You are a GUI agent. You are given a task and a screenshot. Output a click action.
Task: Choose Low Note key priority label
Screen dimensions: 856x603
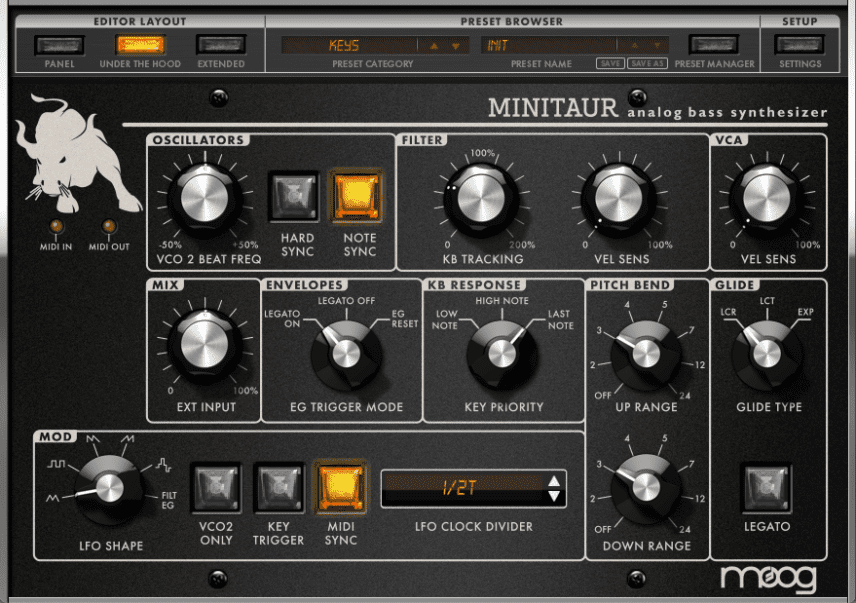[445, 320]
